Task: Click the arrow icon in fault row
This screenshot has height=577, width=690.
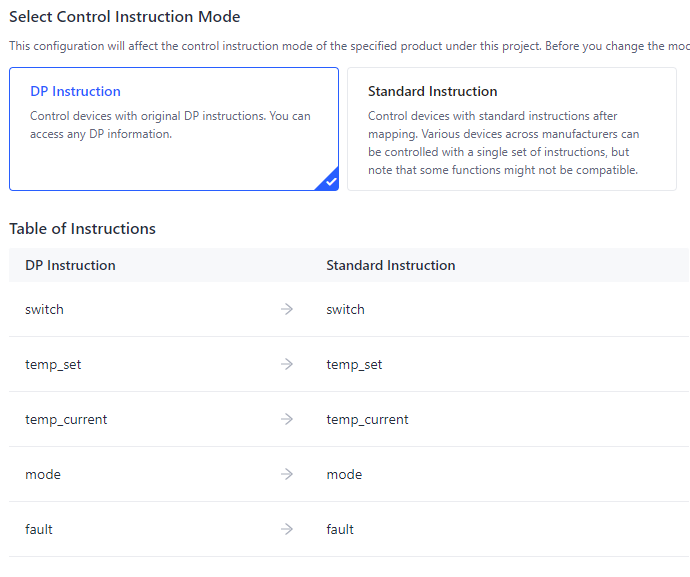Action: [x=287, y=530]
